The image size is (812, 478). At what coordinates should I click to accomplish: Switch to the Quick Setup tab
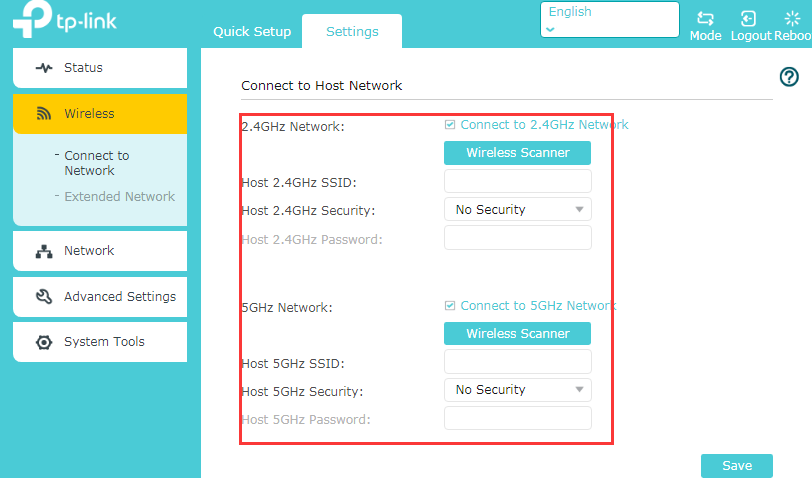point(252,31)
